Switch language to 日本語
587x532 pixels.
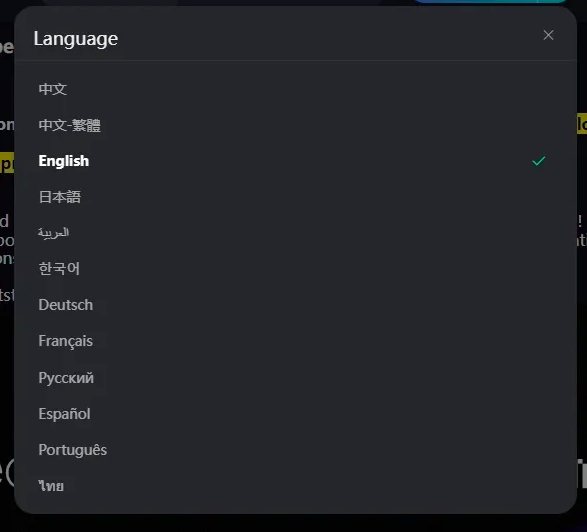(60, 197)
